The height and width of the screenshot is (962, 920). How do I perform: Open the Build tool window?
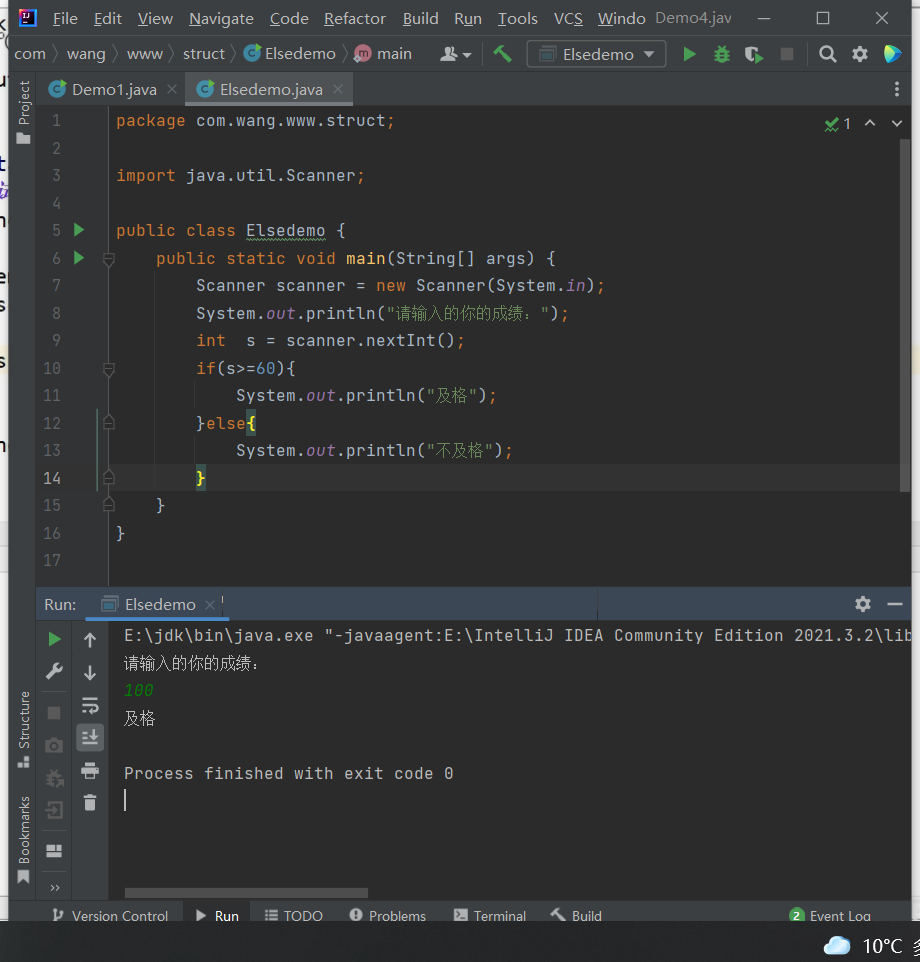pos(576,915)
